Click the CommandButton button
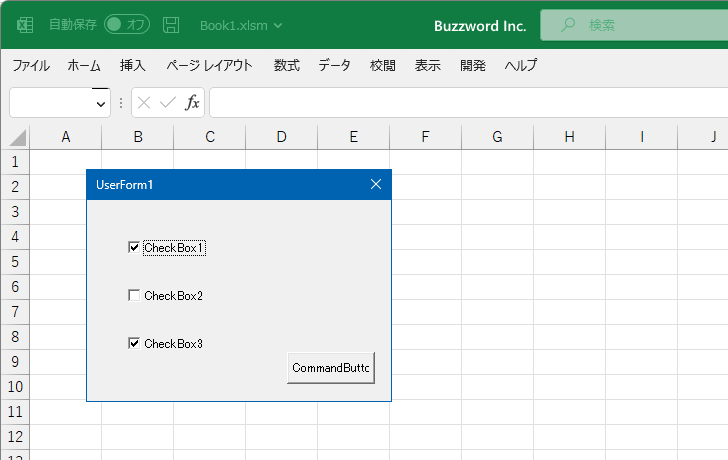728x460 pixels. [331, 368]
